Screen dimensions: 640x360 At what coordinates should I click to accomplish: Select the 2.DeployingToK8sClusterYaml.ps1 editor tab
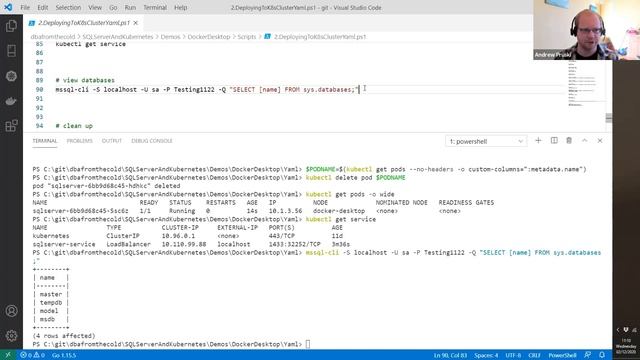point(84,23)
